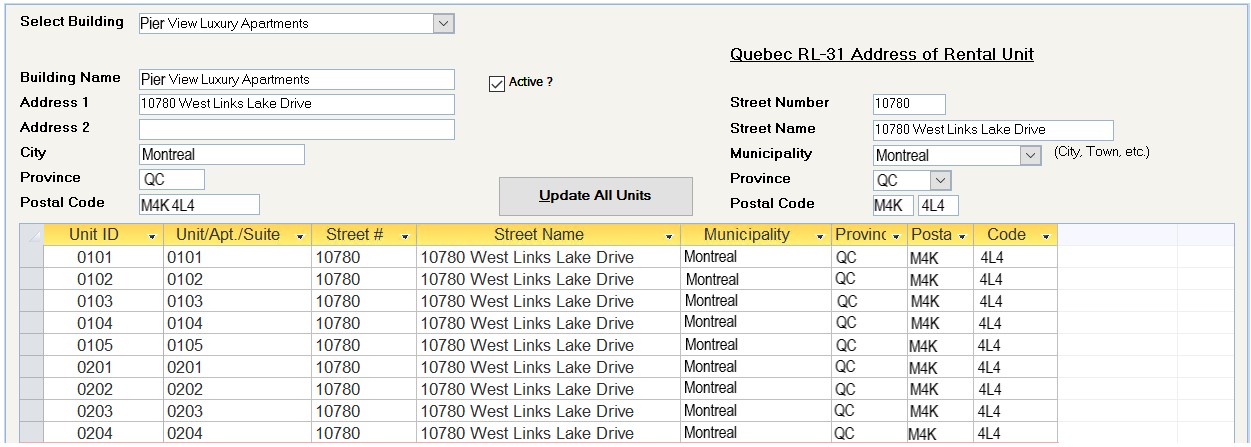This screenshot has height=447, width=1251.
Task: Open the Province dropdown in RL-31 section
Action: (939, 181)
